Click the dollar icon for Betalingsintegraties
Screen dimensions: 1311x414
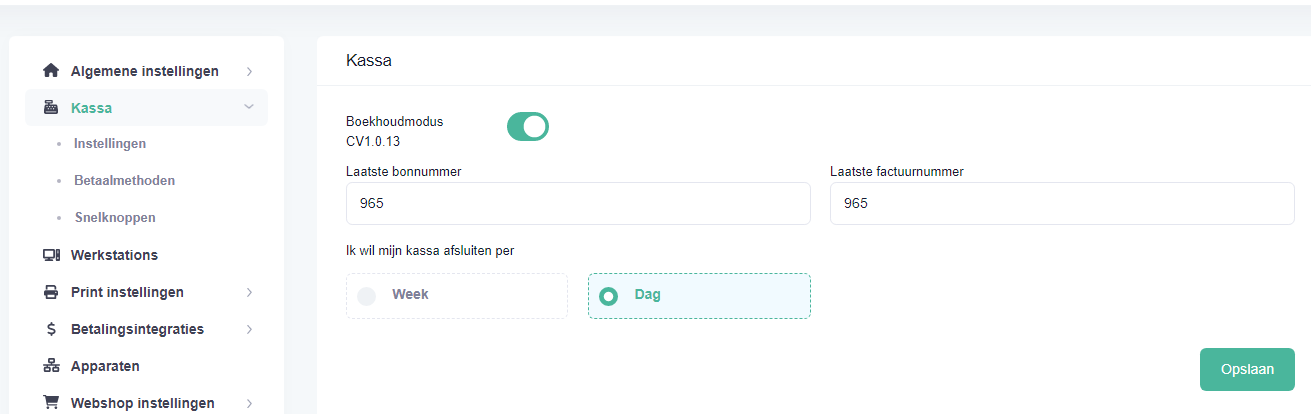point(51,329)
